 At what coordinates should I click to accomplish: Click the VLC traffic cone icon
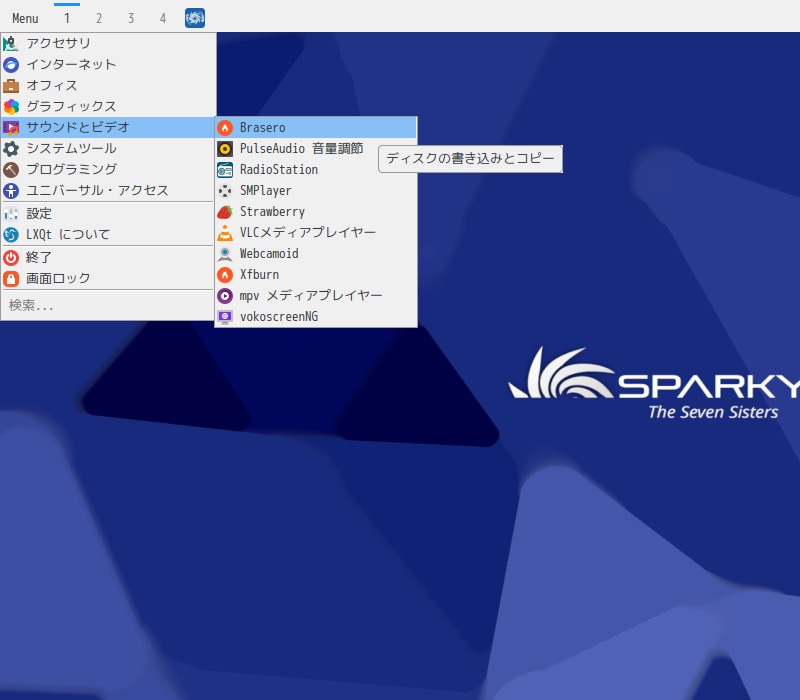pyautogui.click(x=225, y=233)
